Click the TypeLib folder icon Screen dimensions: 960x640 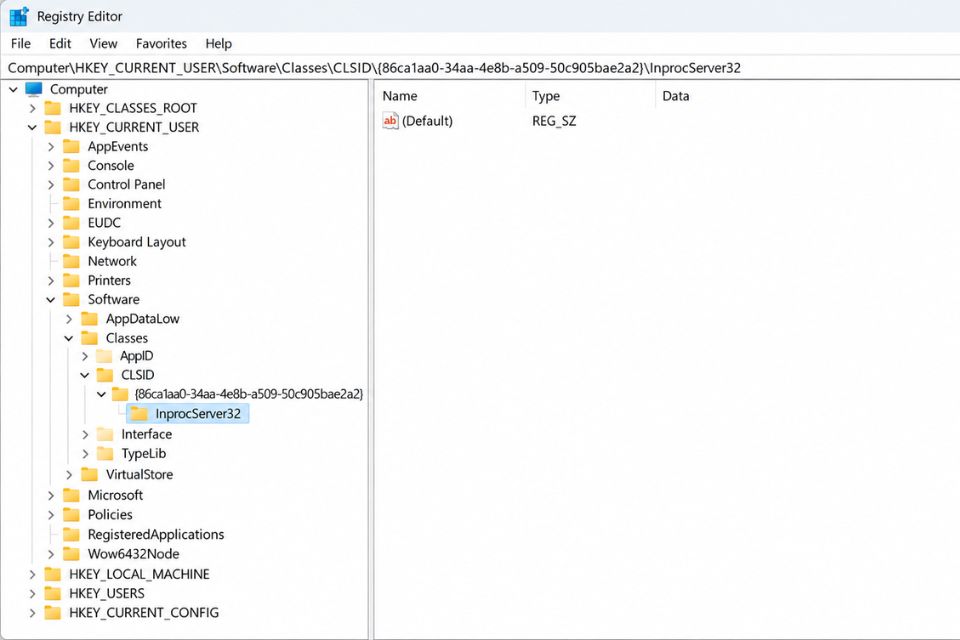(x=105, y=453)
